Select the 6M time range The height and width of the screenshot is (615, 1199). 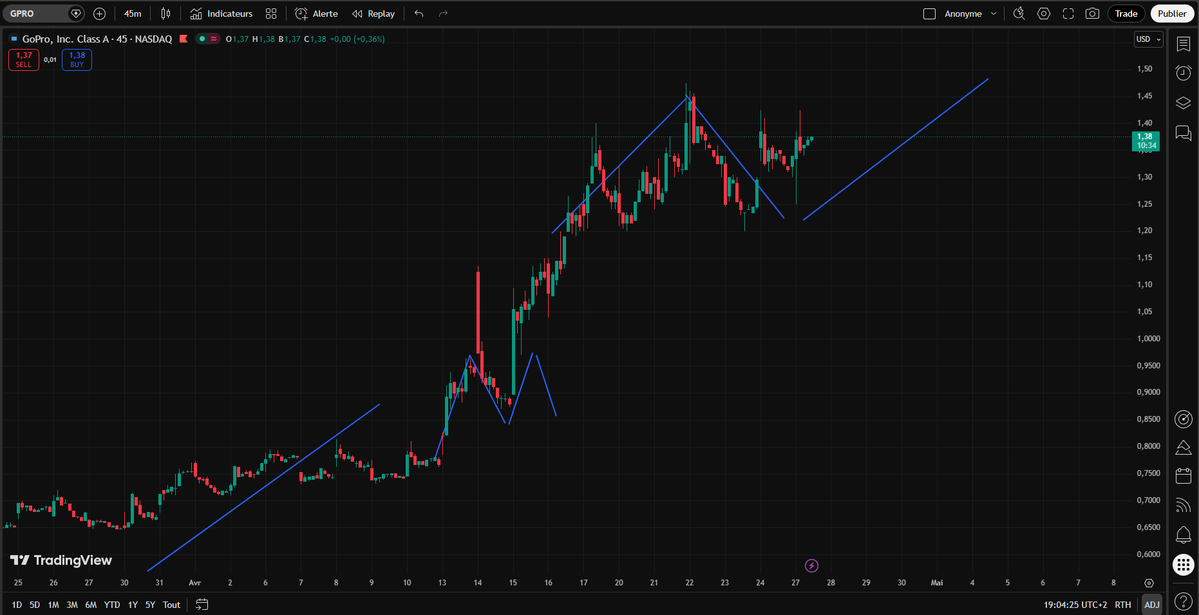pos(91,604)
